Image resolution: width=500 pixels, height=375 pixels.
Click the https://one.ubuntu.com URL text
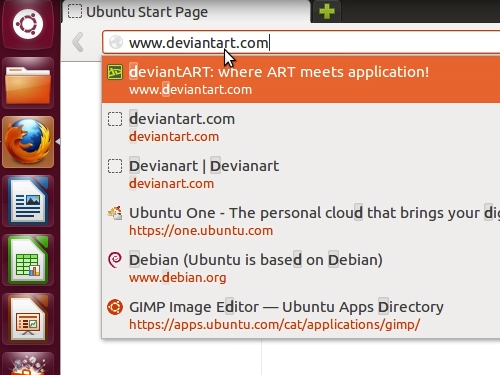pyautogui.click(x=201, y=231)
